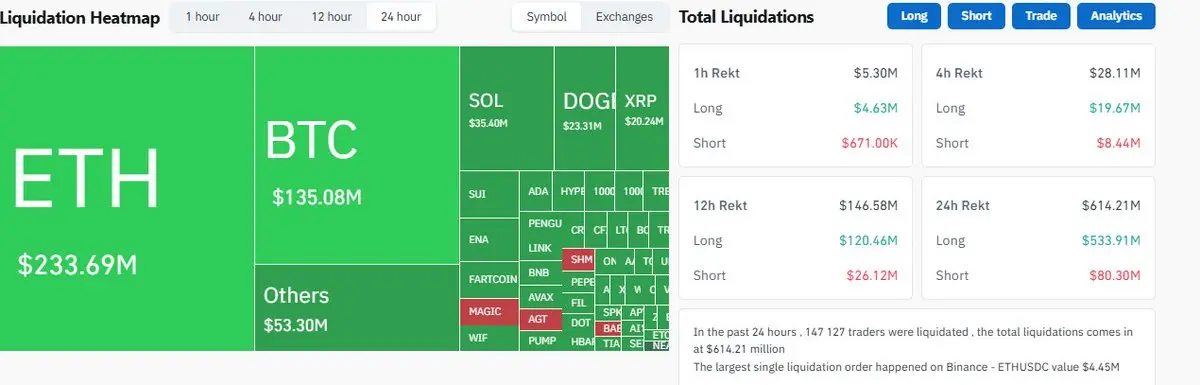Click the SUI heatmap tile
Image resolution: width=1200 pixels, height=385 pixels.
490,194
